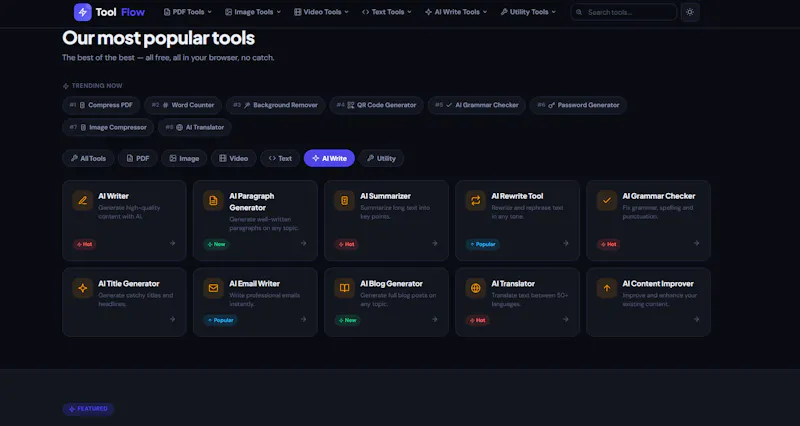Select the Video filter tab

coord(234,158)
